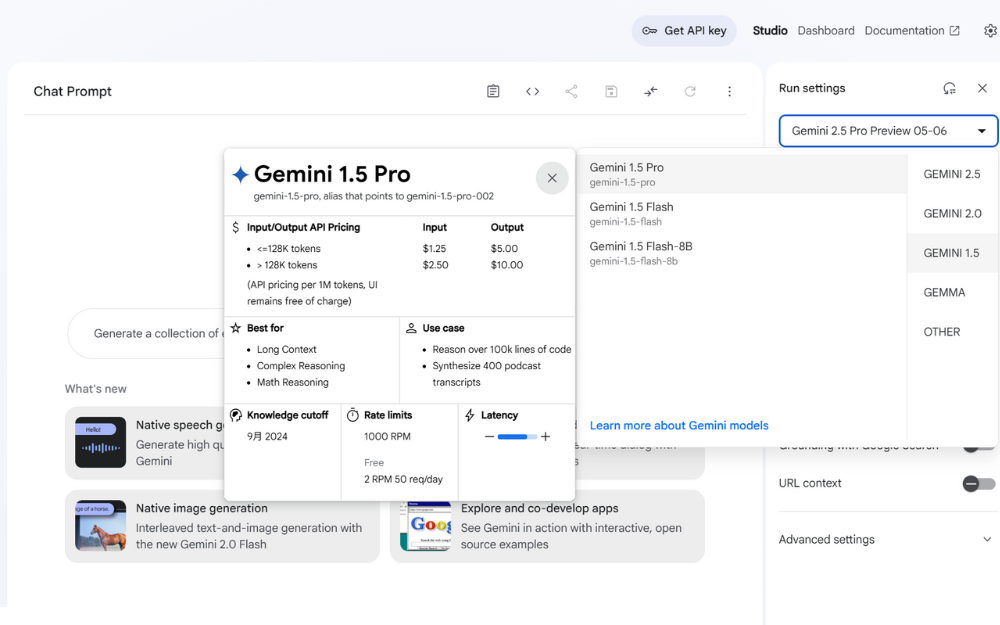Click '2 RPM 50 req/day' free limit
This screenshot has height=625, width=1000.
click(x=403, y=480)
